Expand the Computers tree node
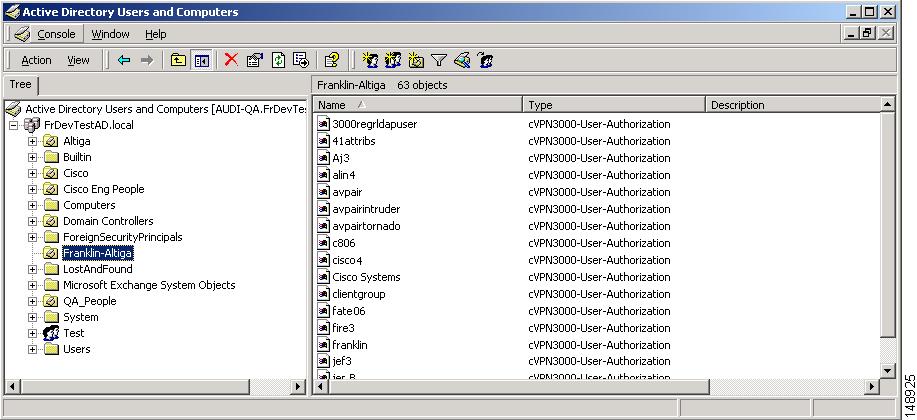This screenshot has width=917, height=420. (x=33, y=205)
